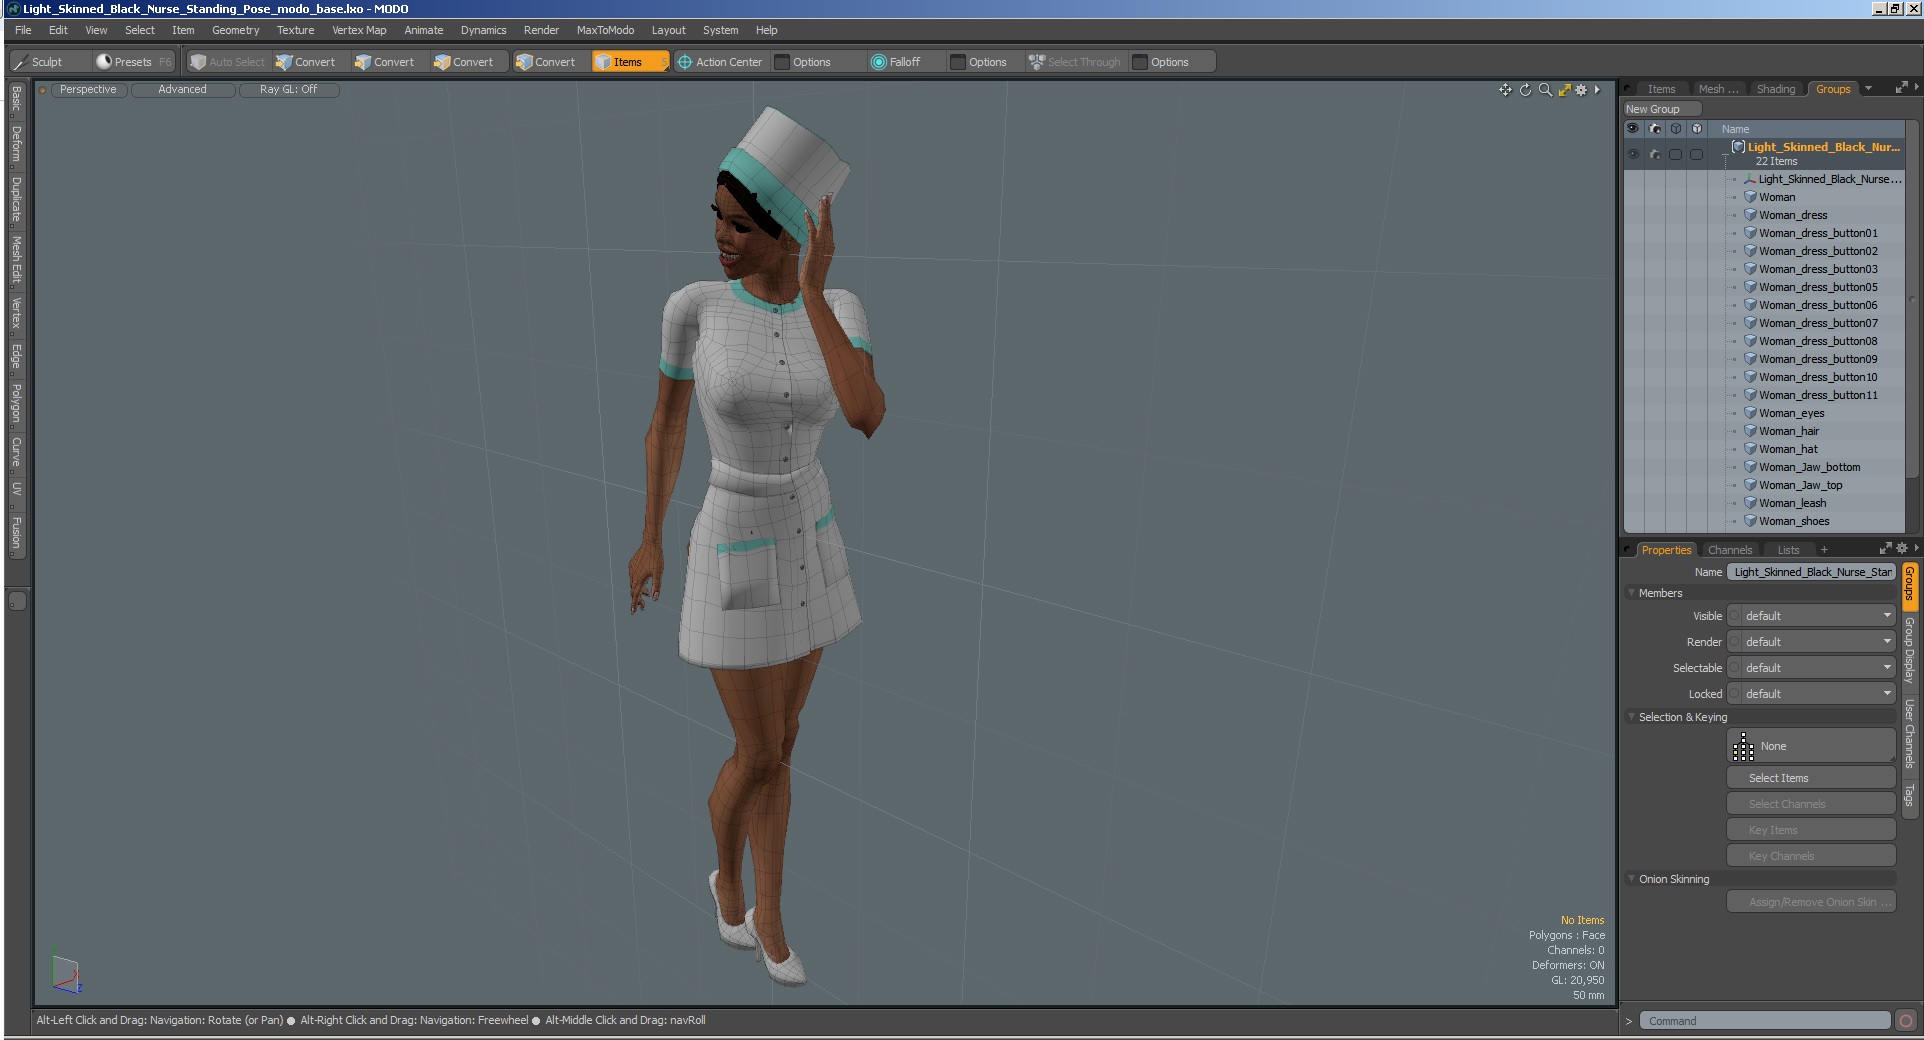1924x1040 pixels.
Task: Click the locator icon of Light_Skinned_Black_Nurse item
Action: (1751, 179)
